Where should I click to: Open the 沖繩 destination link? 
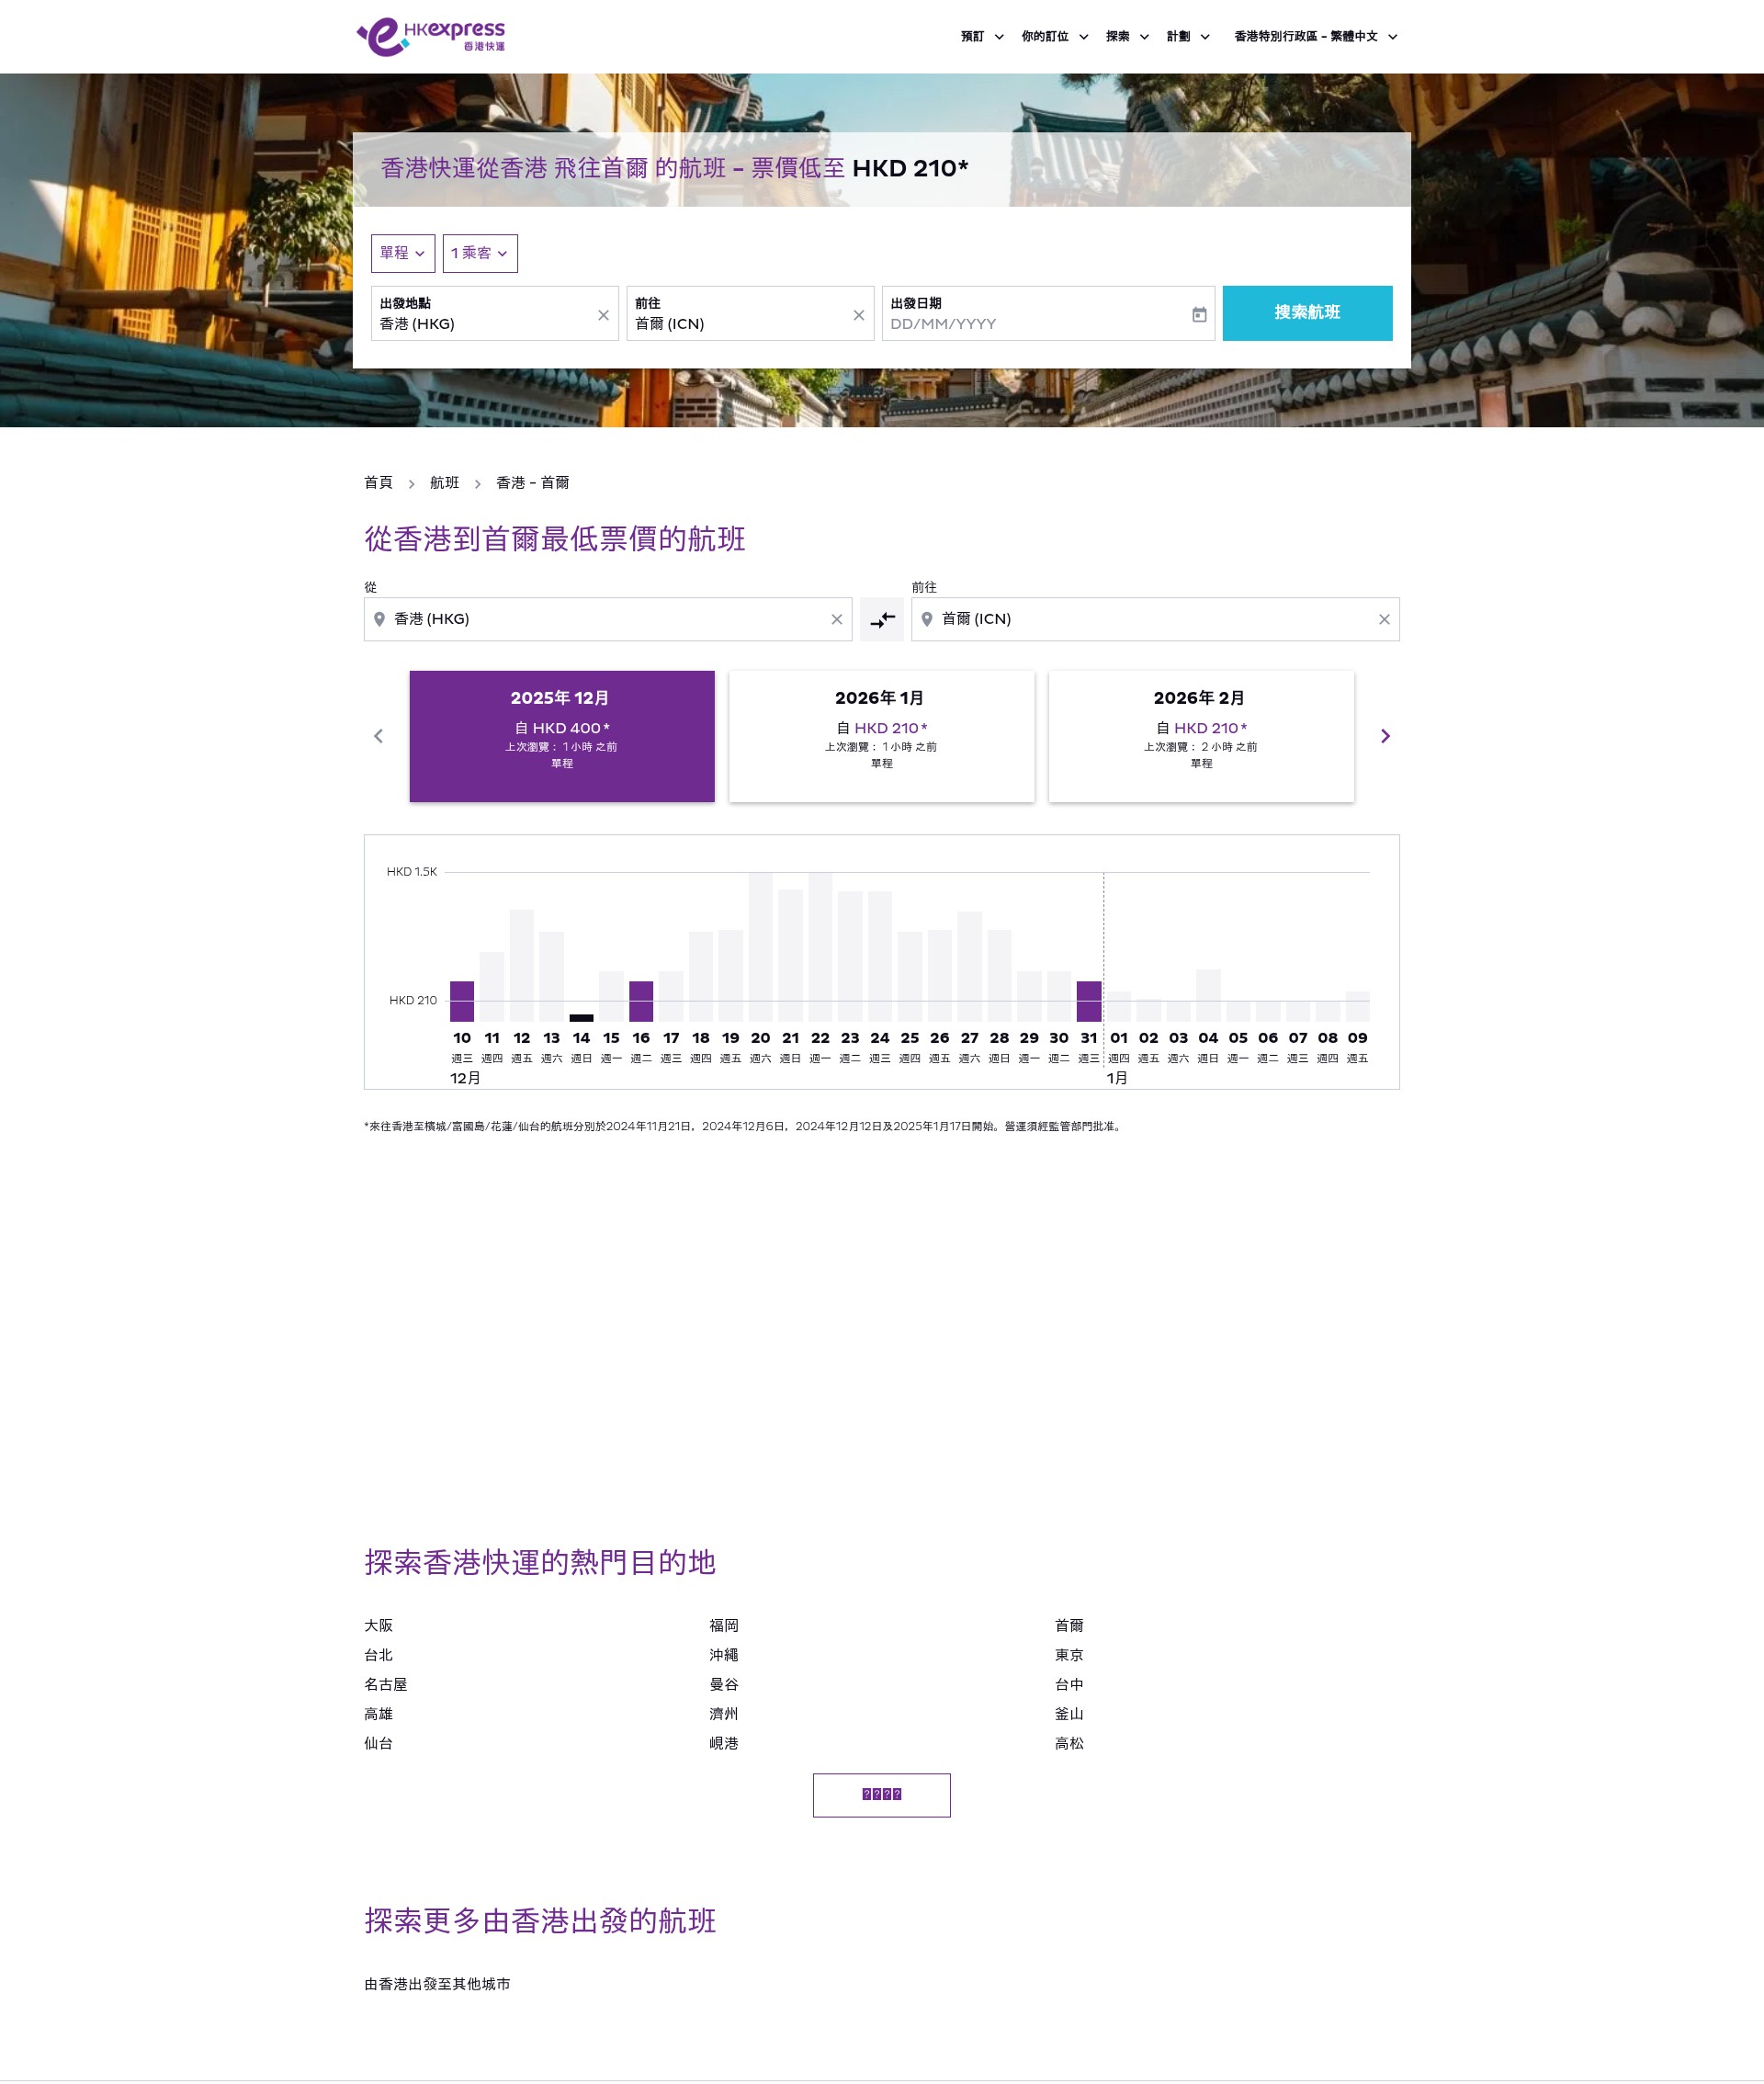click(724, 1655)
